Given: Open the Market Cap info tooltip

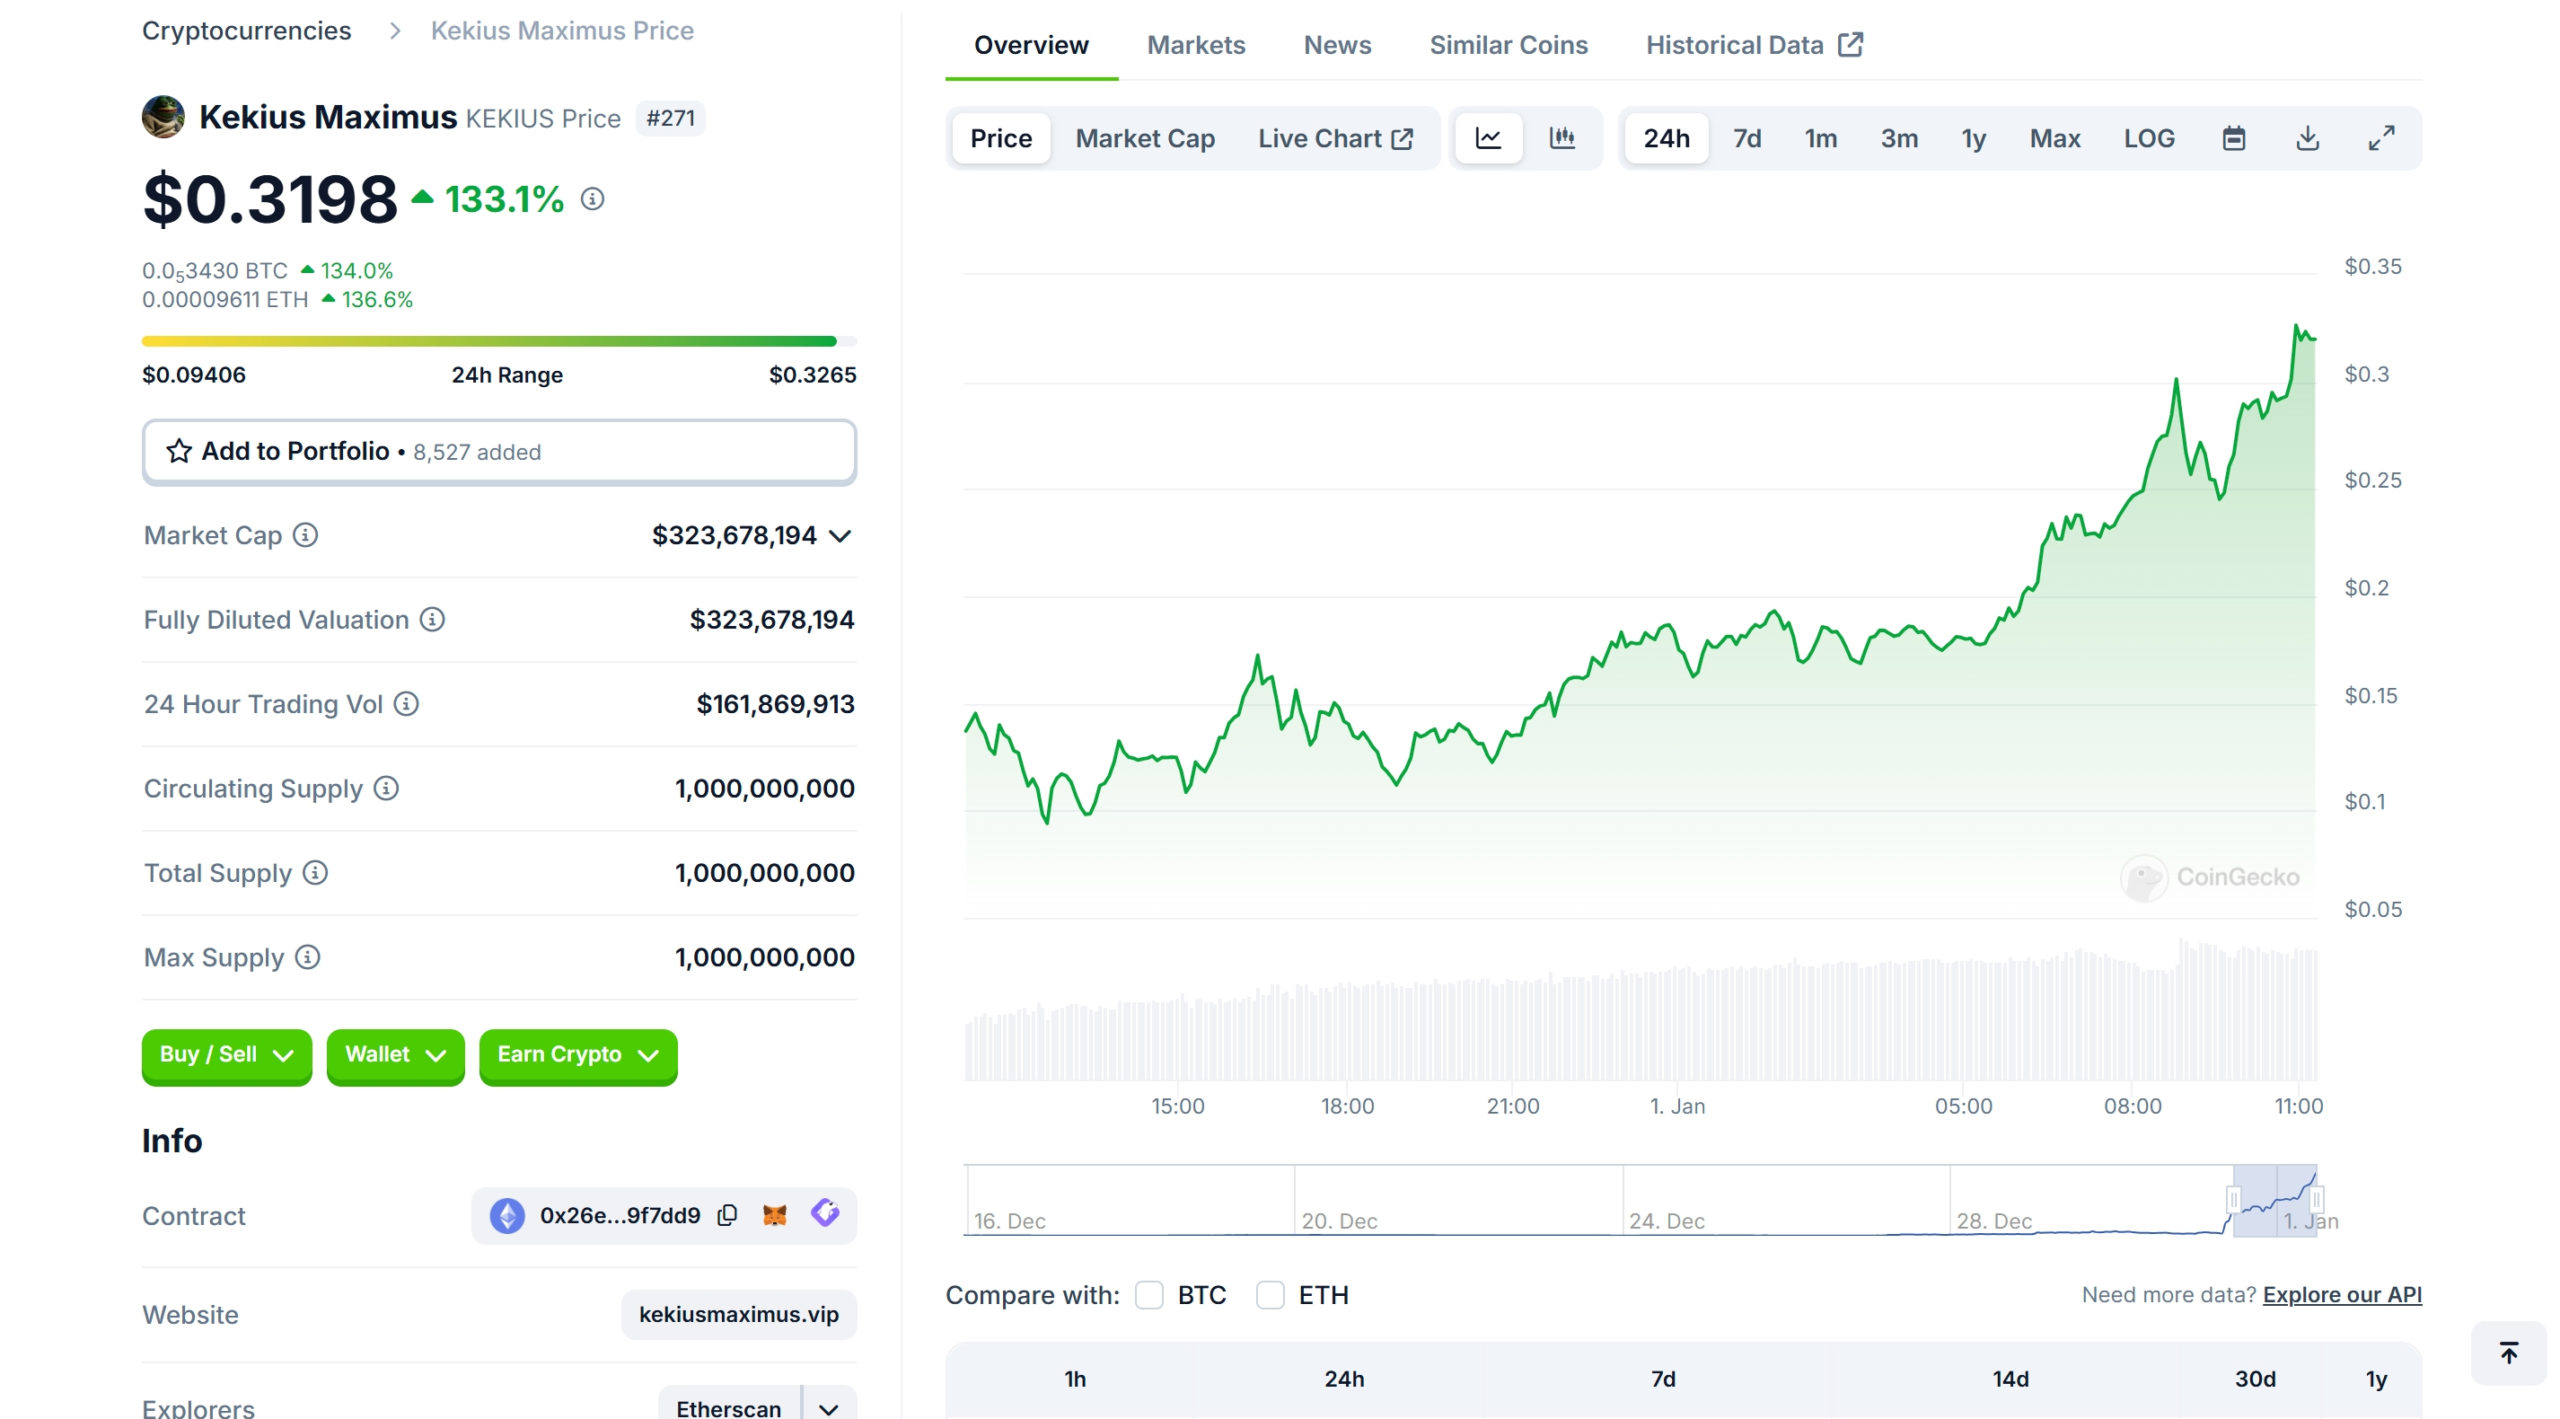Looking at the screenshot, I should 305,535.
